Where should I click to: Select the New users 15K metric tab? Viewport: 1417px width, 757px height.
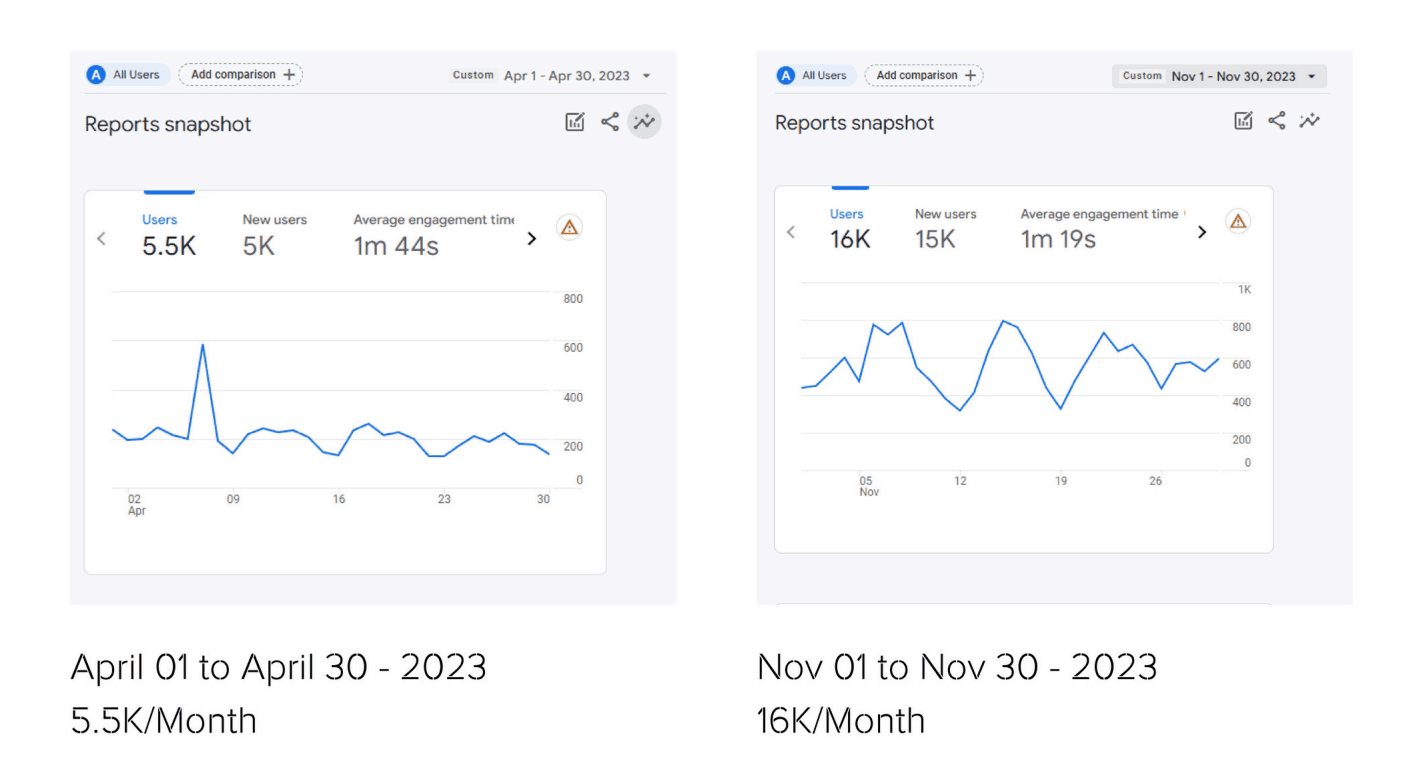944,229
